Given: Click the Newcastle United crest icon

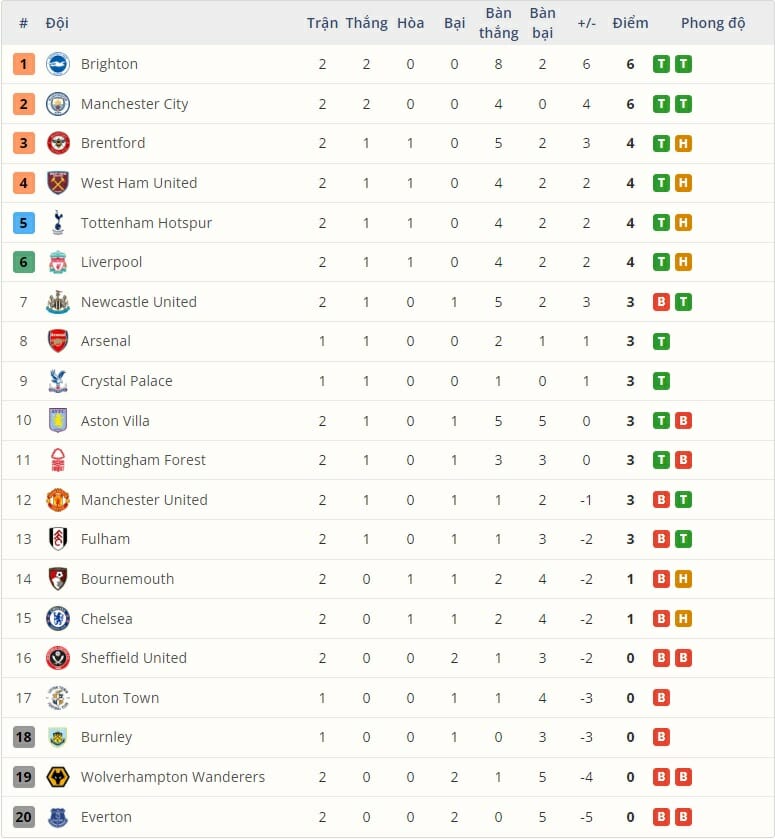Looking at the screenshot, I should coord(58,302).
